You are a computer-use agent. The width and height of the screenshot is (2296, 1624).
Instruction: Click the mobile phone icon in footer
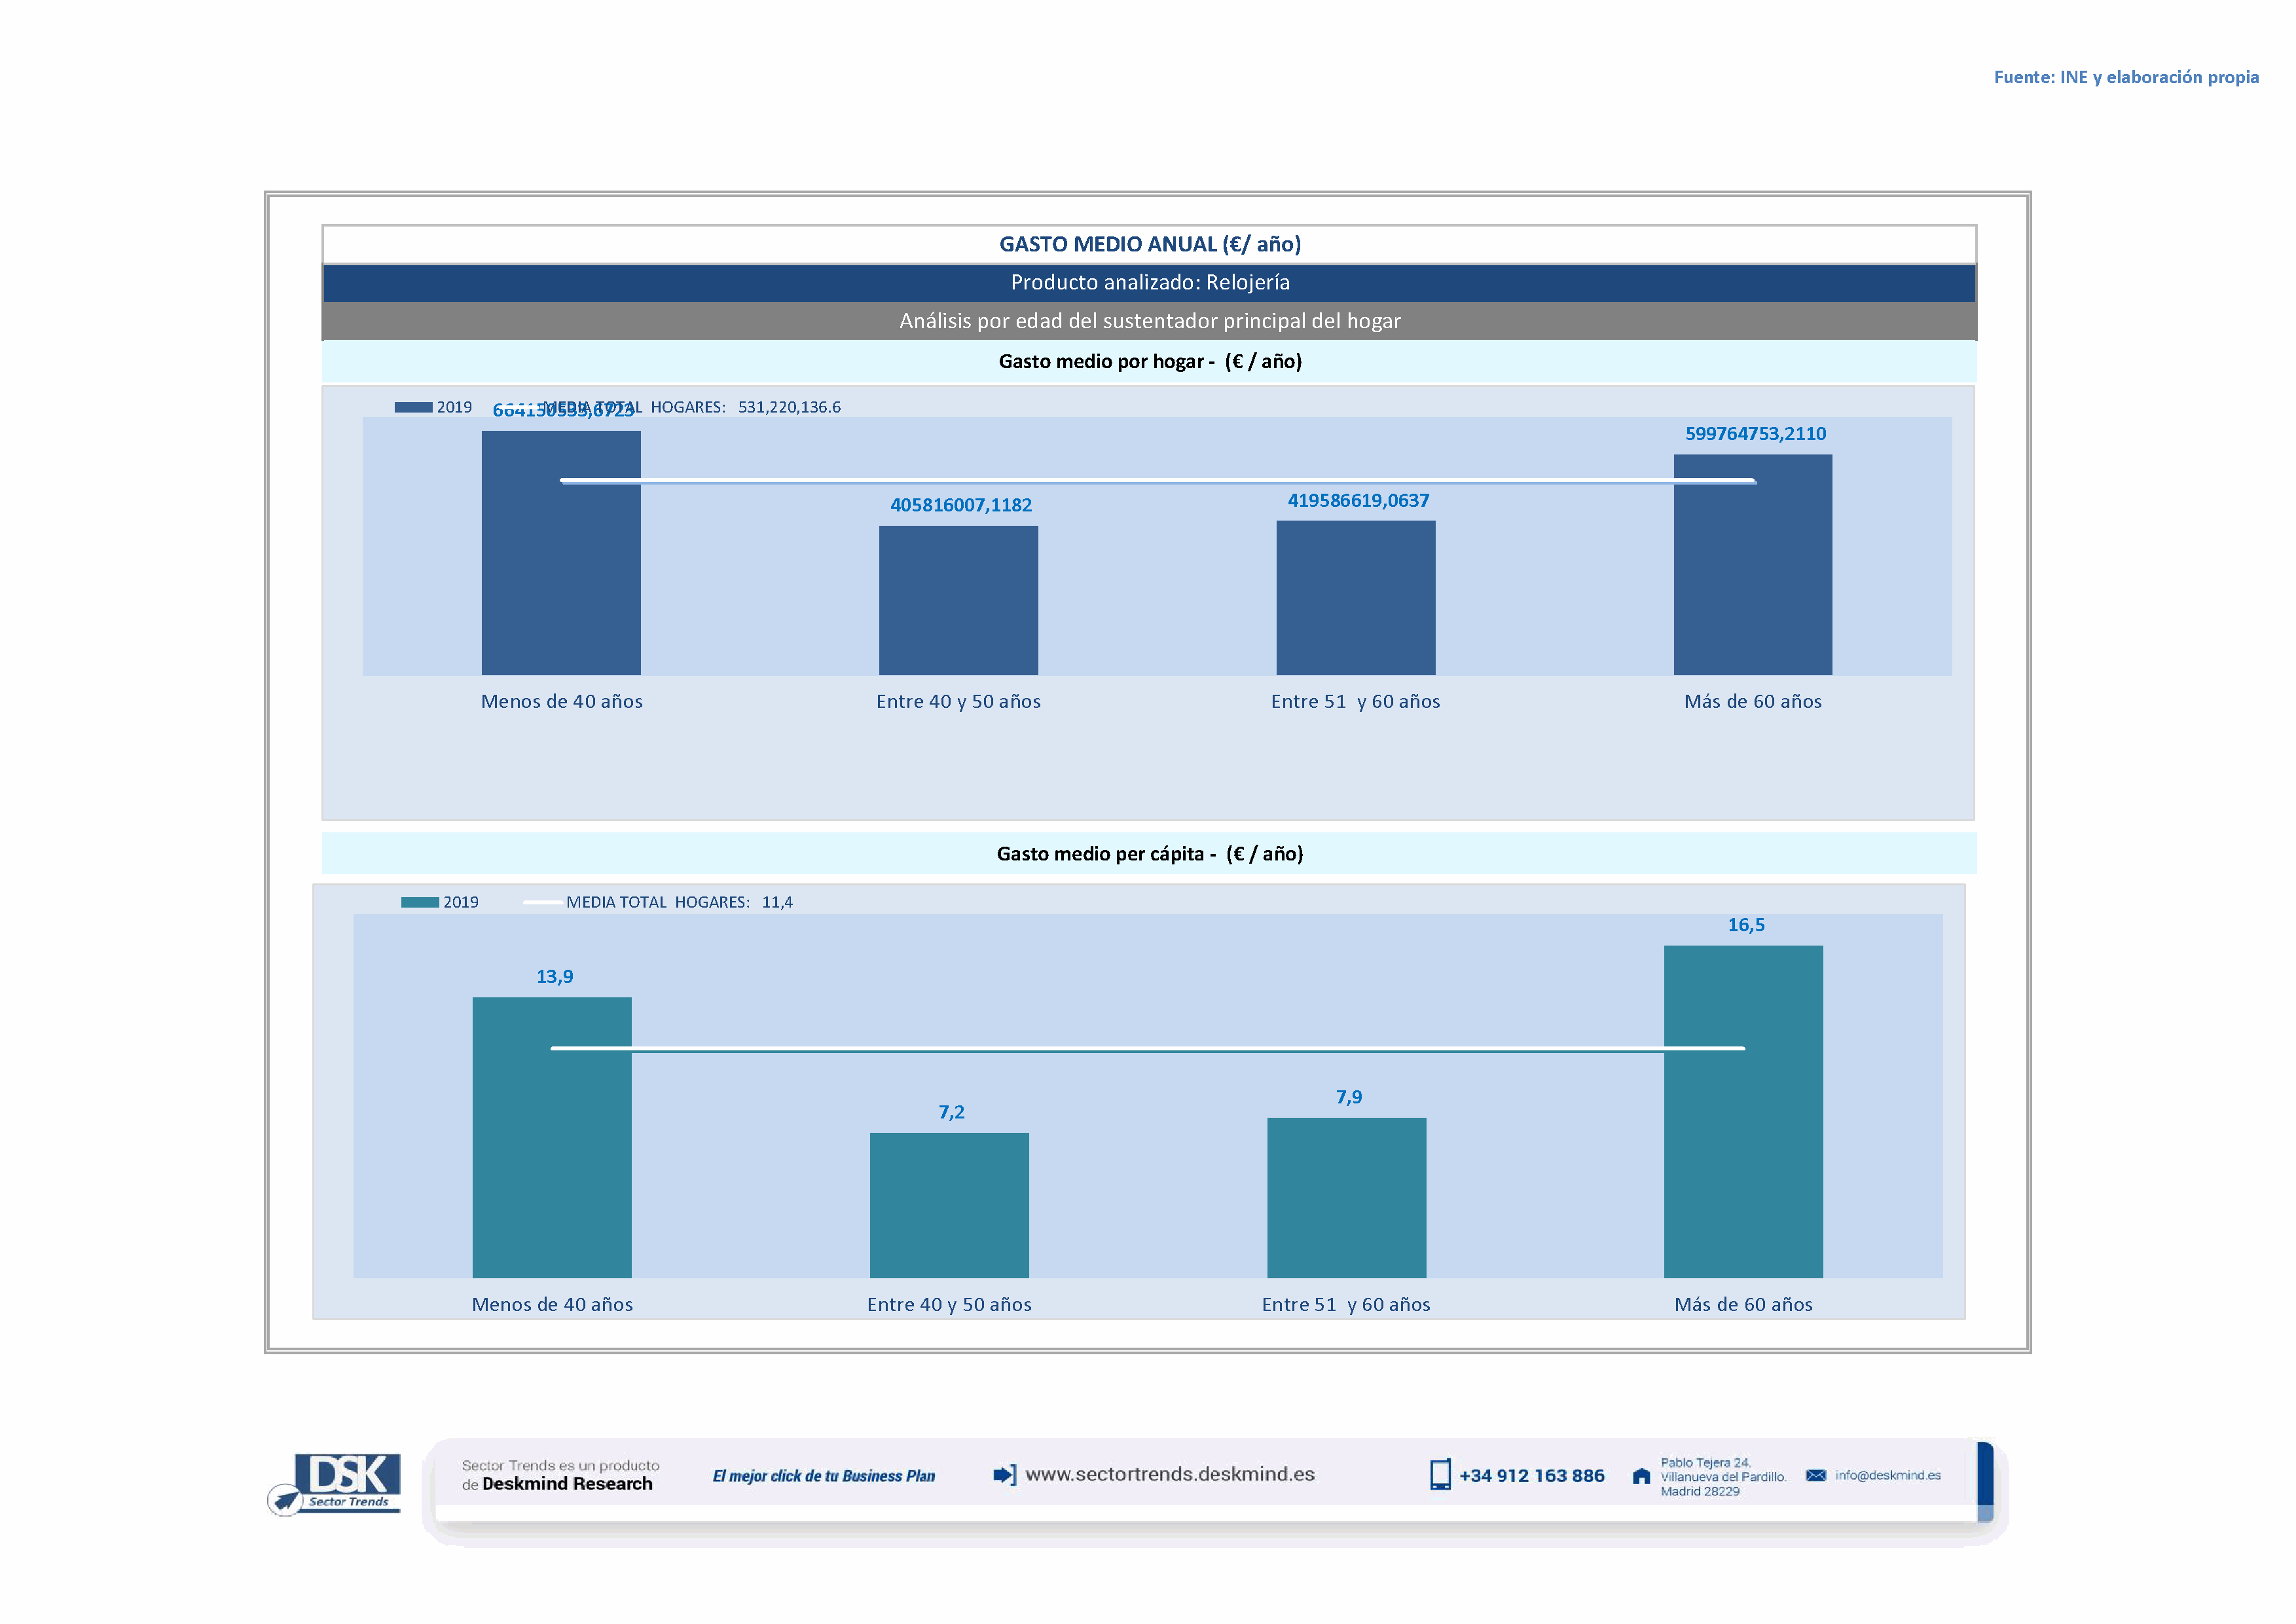pyautogui.click(x=1440, y=1475)
